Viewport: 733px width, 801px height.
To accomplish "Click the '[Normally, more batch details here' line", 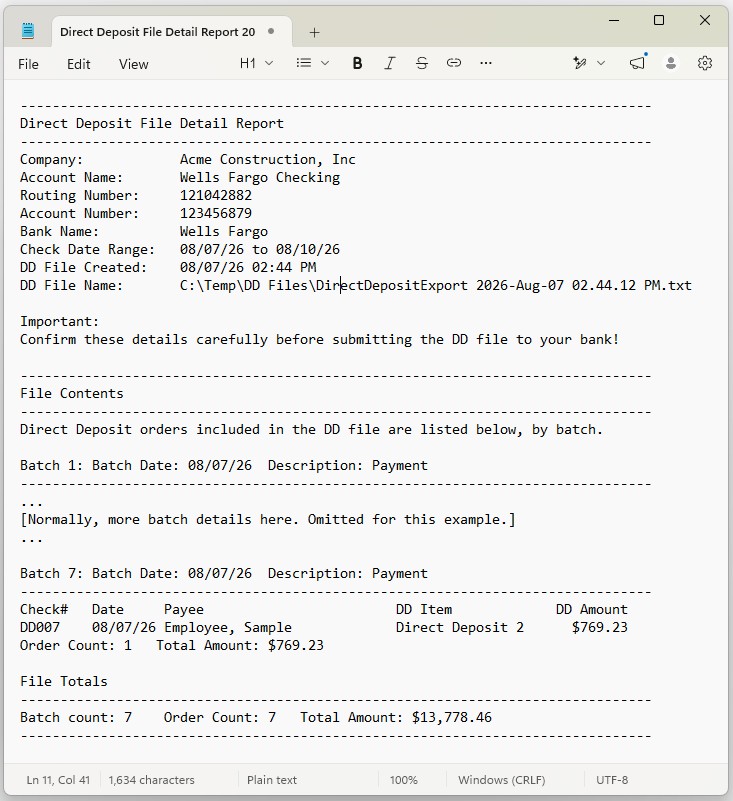I will (268, 520).
